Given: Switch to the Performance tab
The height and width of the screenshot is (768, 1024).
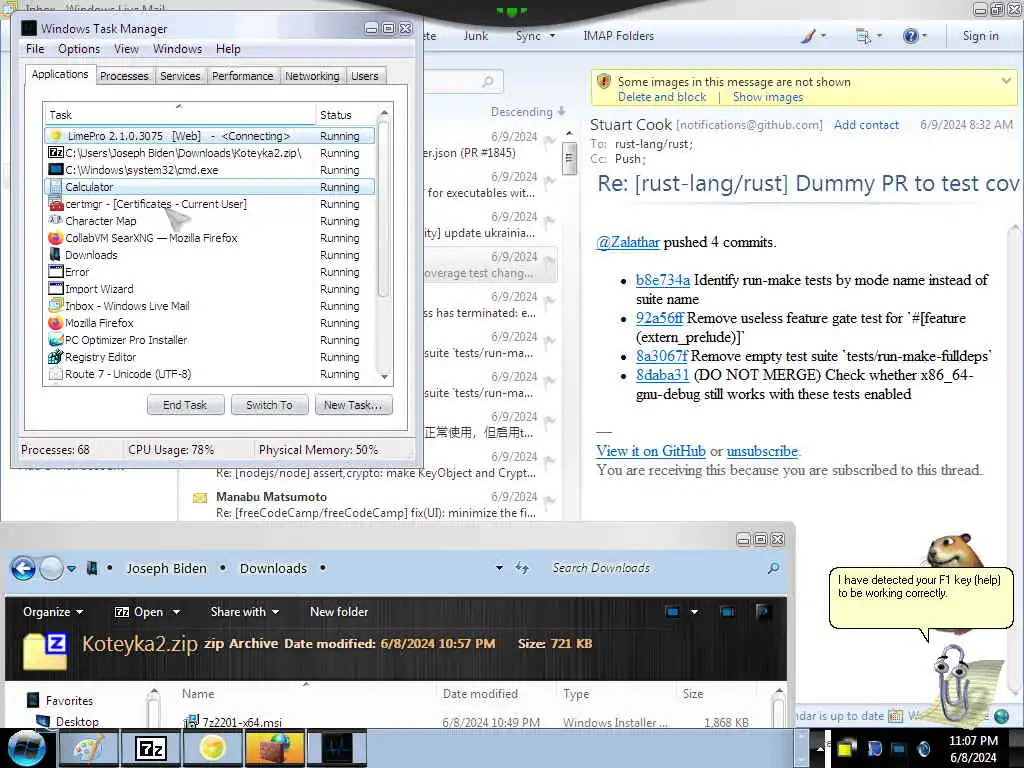Looking at the screenshot, I should click(242, 76).
